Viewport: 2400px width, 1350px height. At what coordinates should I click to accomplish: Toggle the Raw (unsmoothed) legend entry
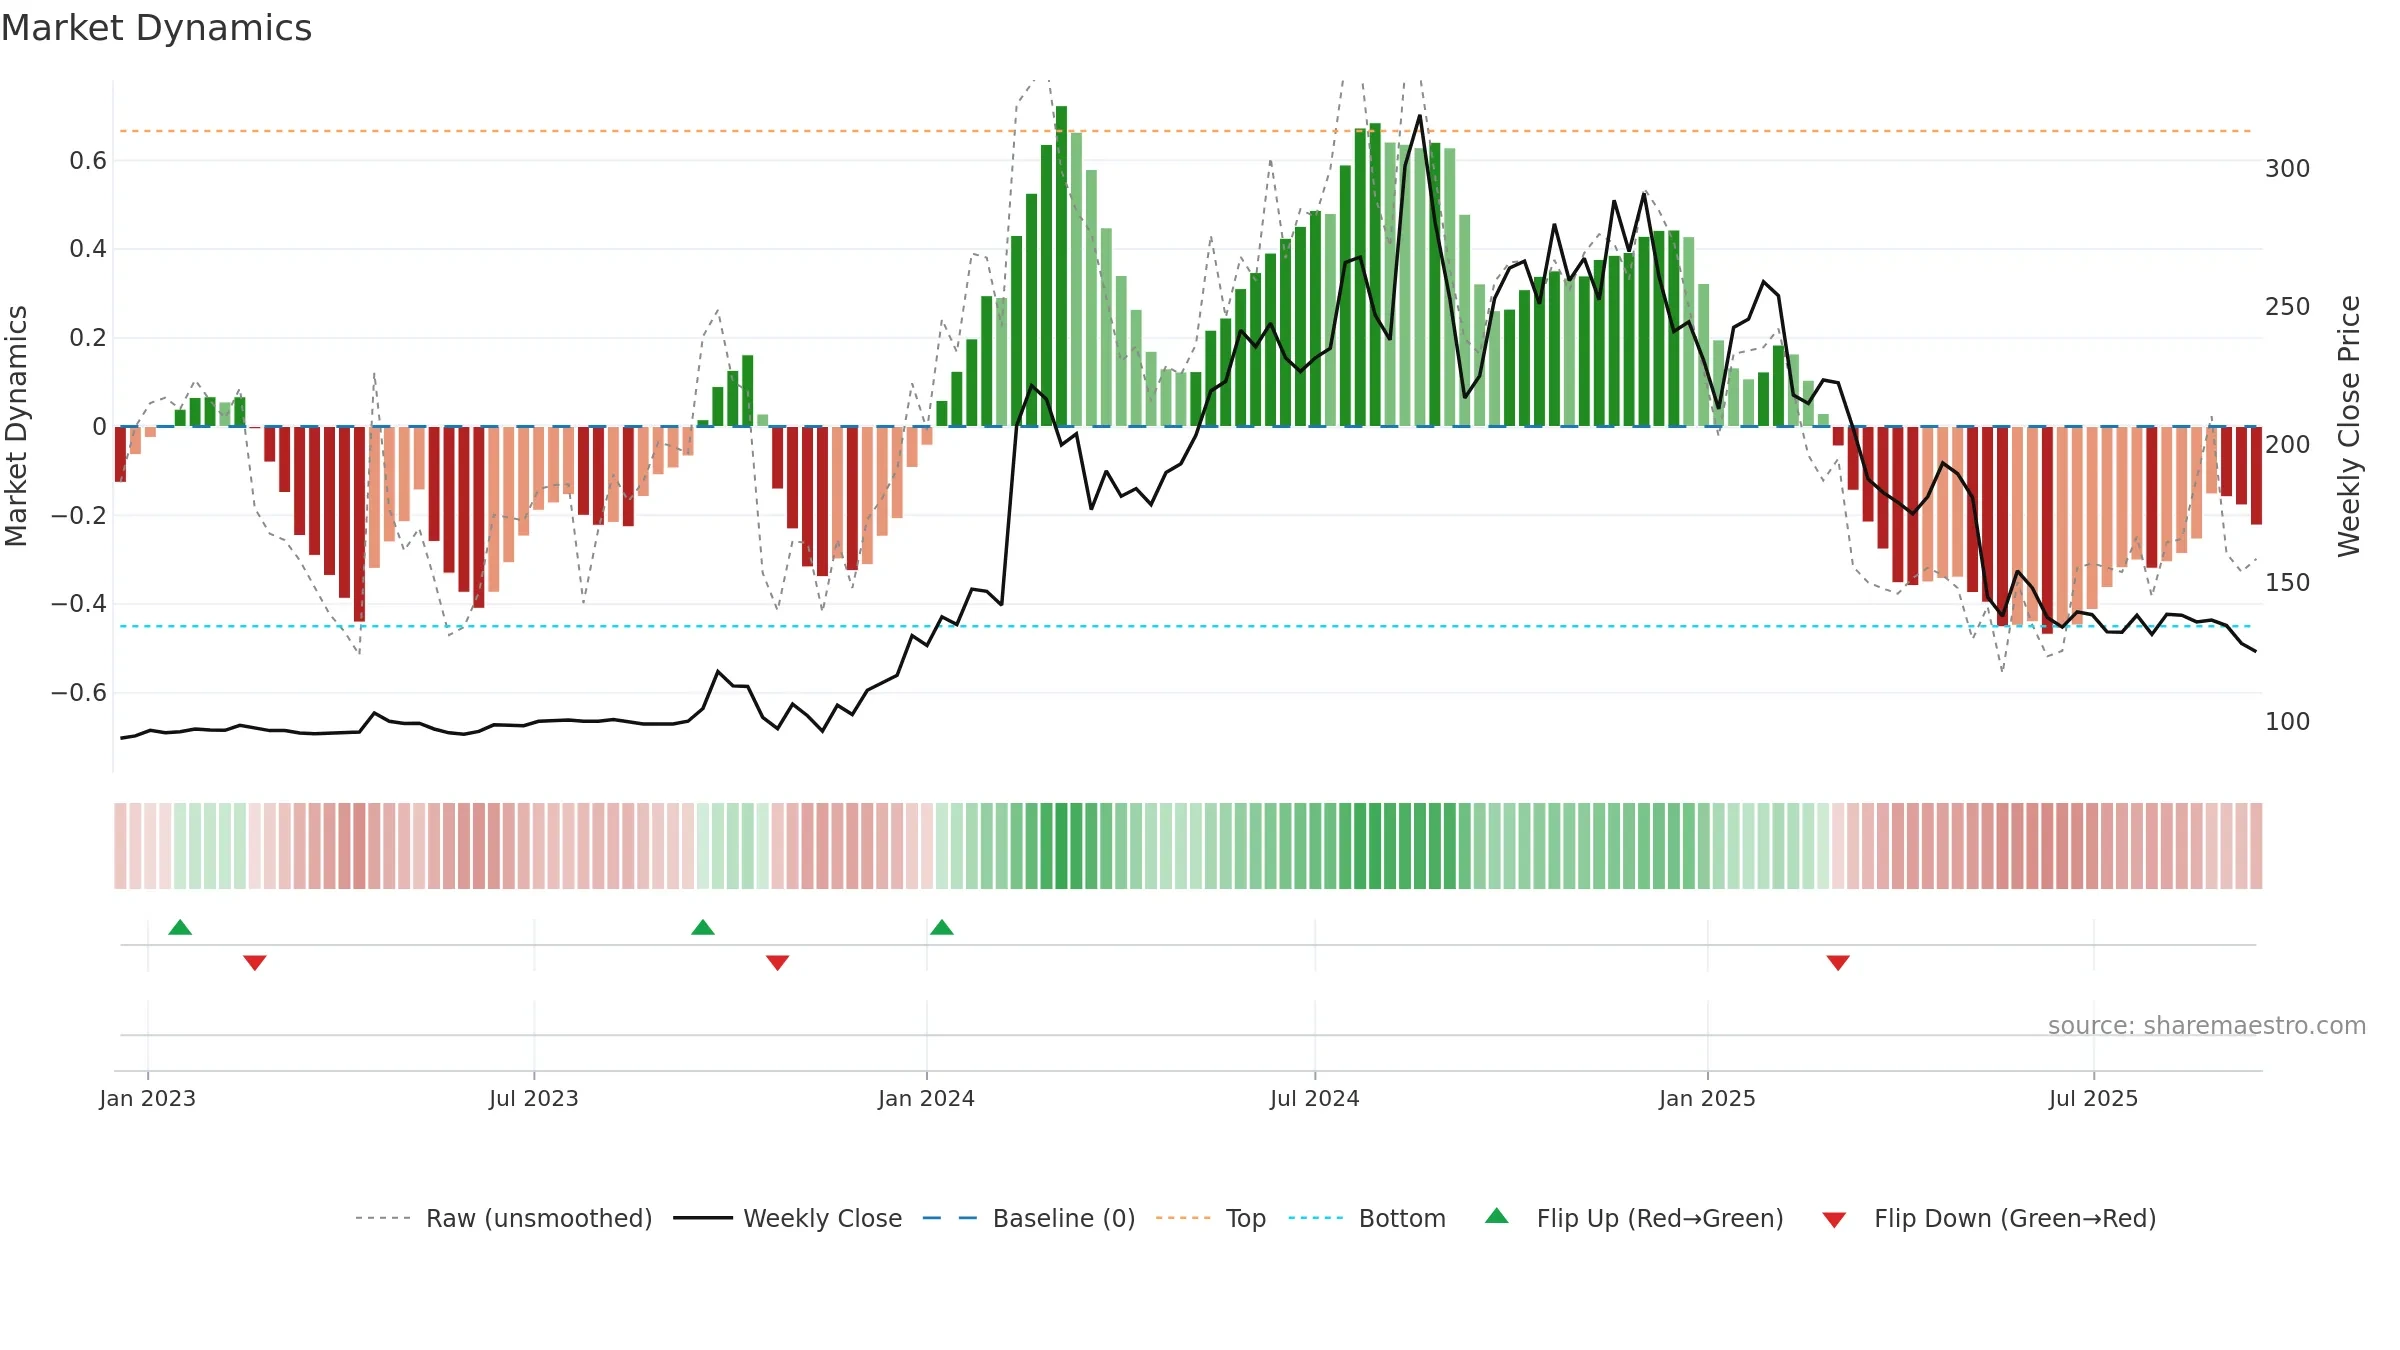(x=504, y=1218)
